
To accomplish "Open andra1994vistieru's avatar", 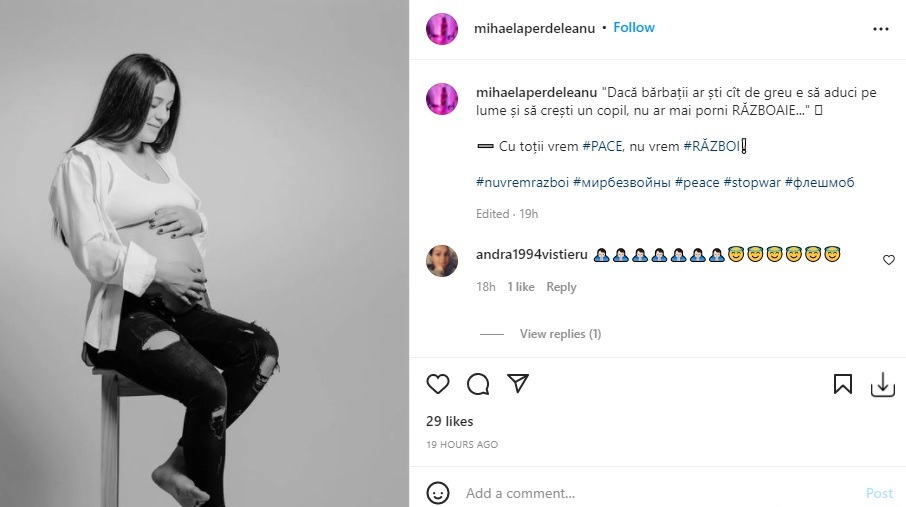I will point(442,260).
